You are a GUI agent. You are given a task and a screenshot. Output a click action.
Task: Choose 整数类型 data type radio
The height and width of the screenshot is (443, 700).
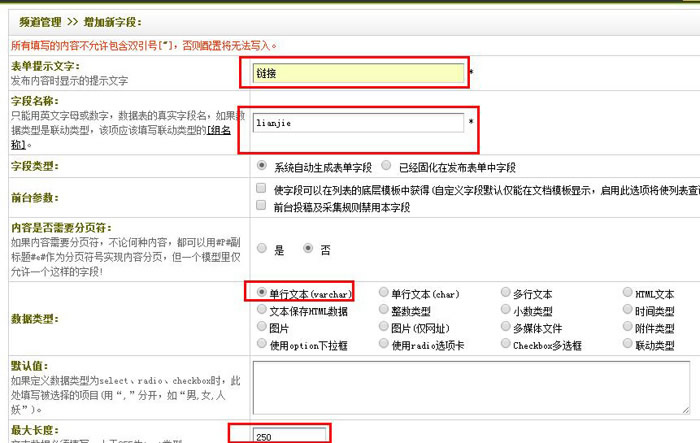384,310
